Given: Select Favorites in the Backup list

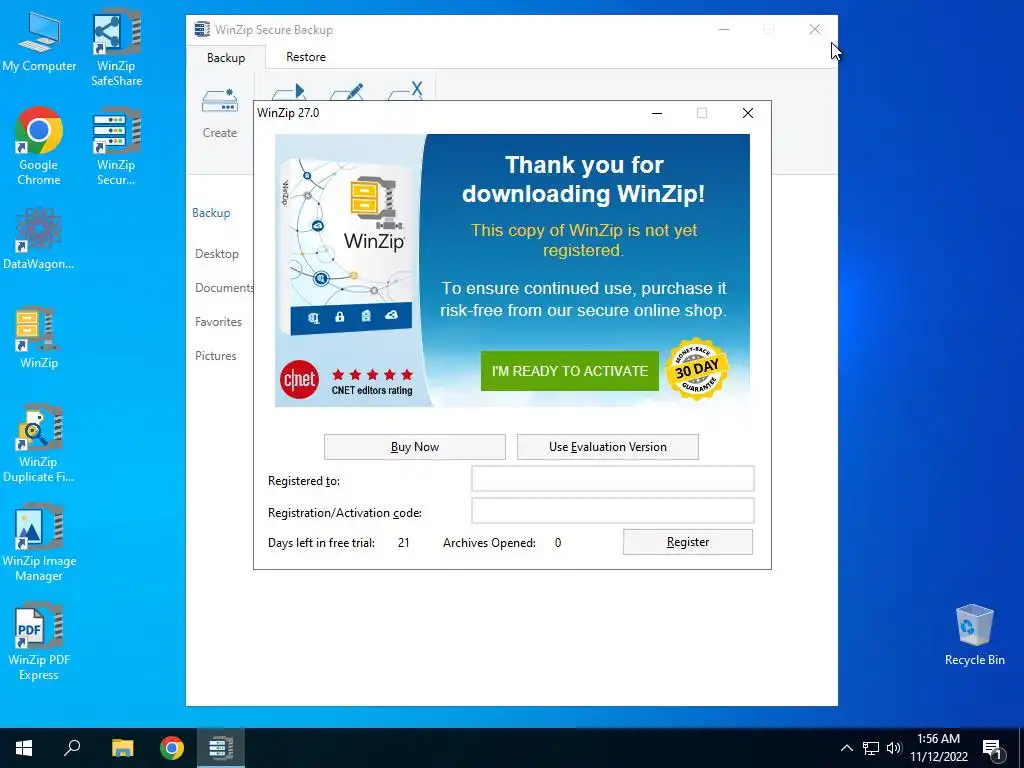Looking at the screenshot, I should tap(218, 322).
